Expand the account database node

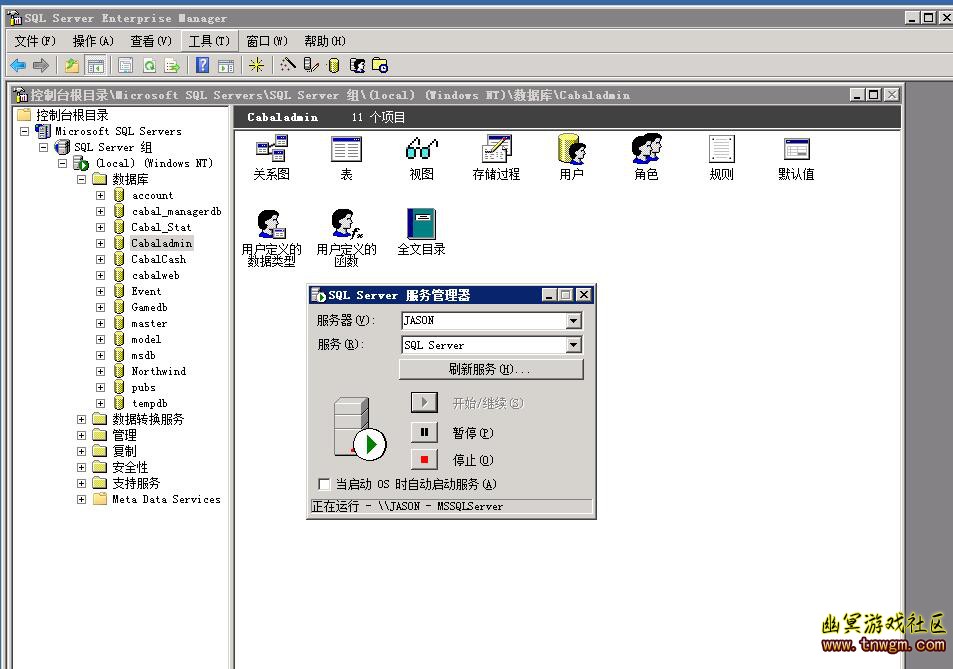pos(100,196)
